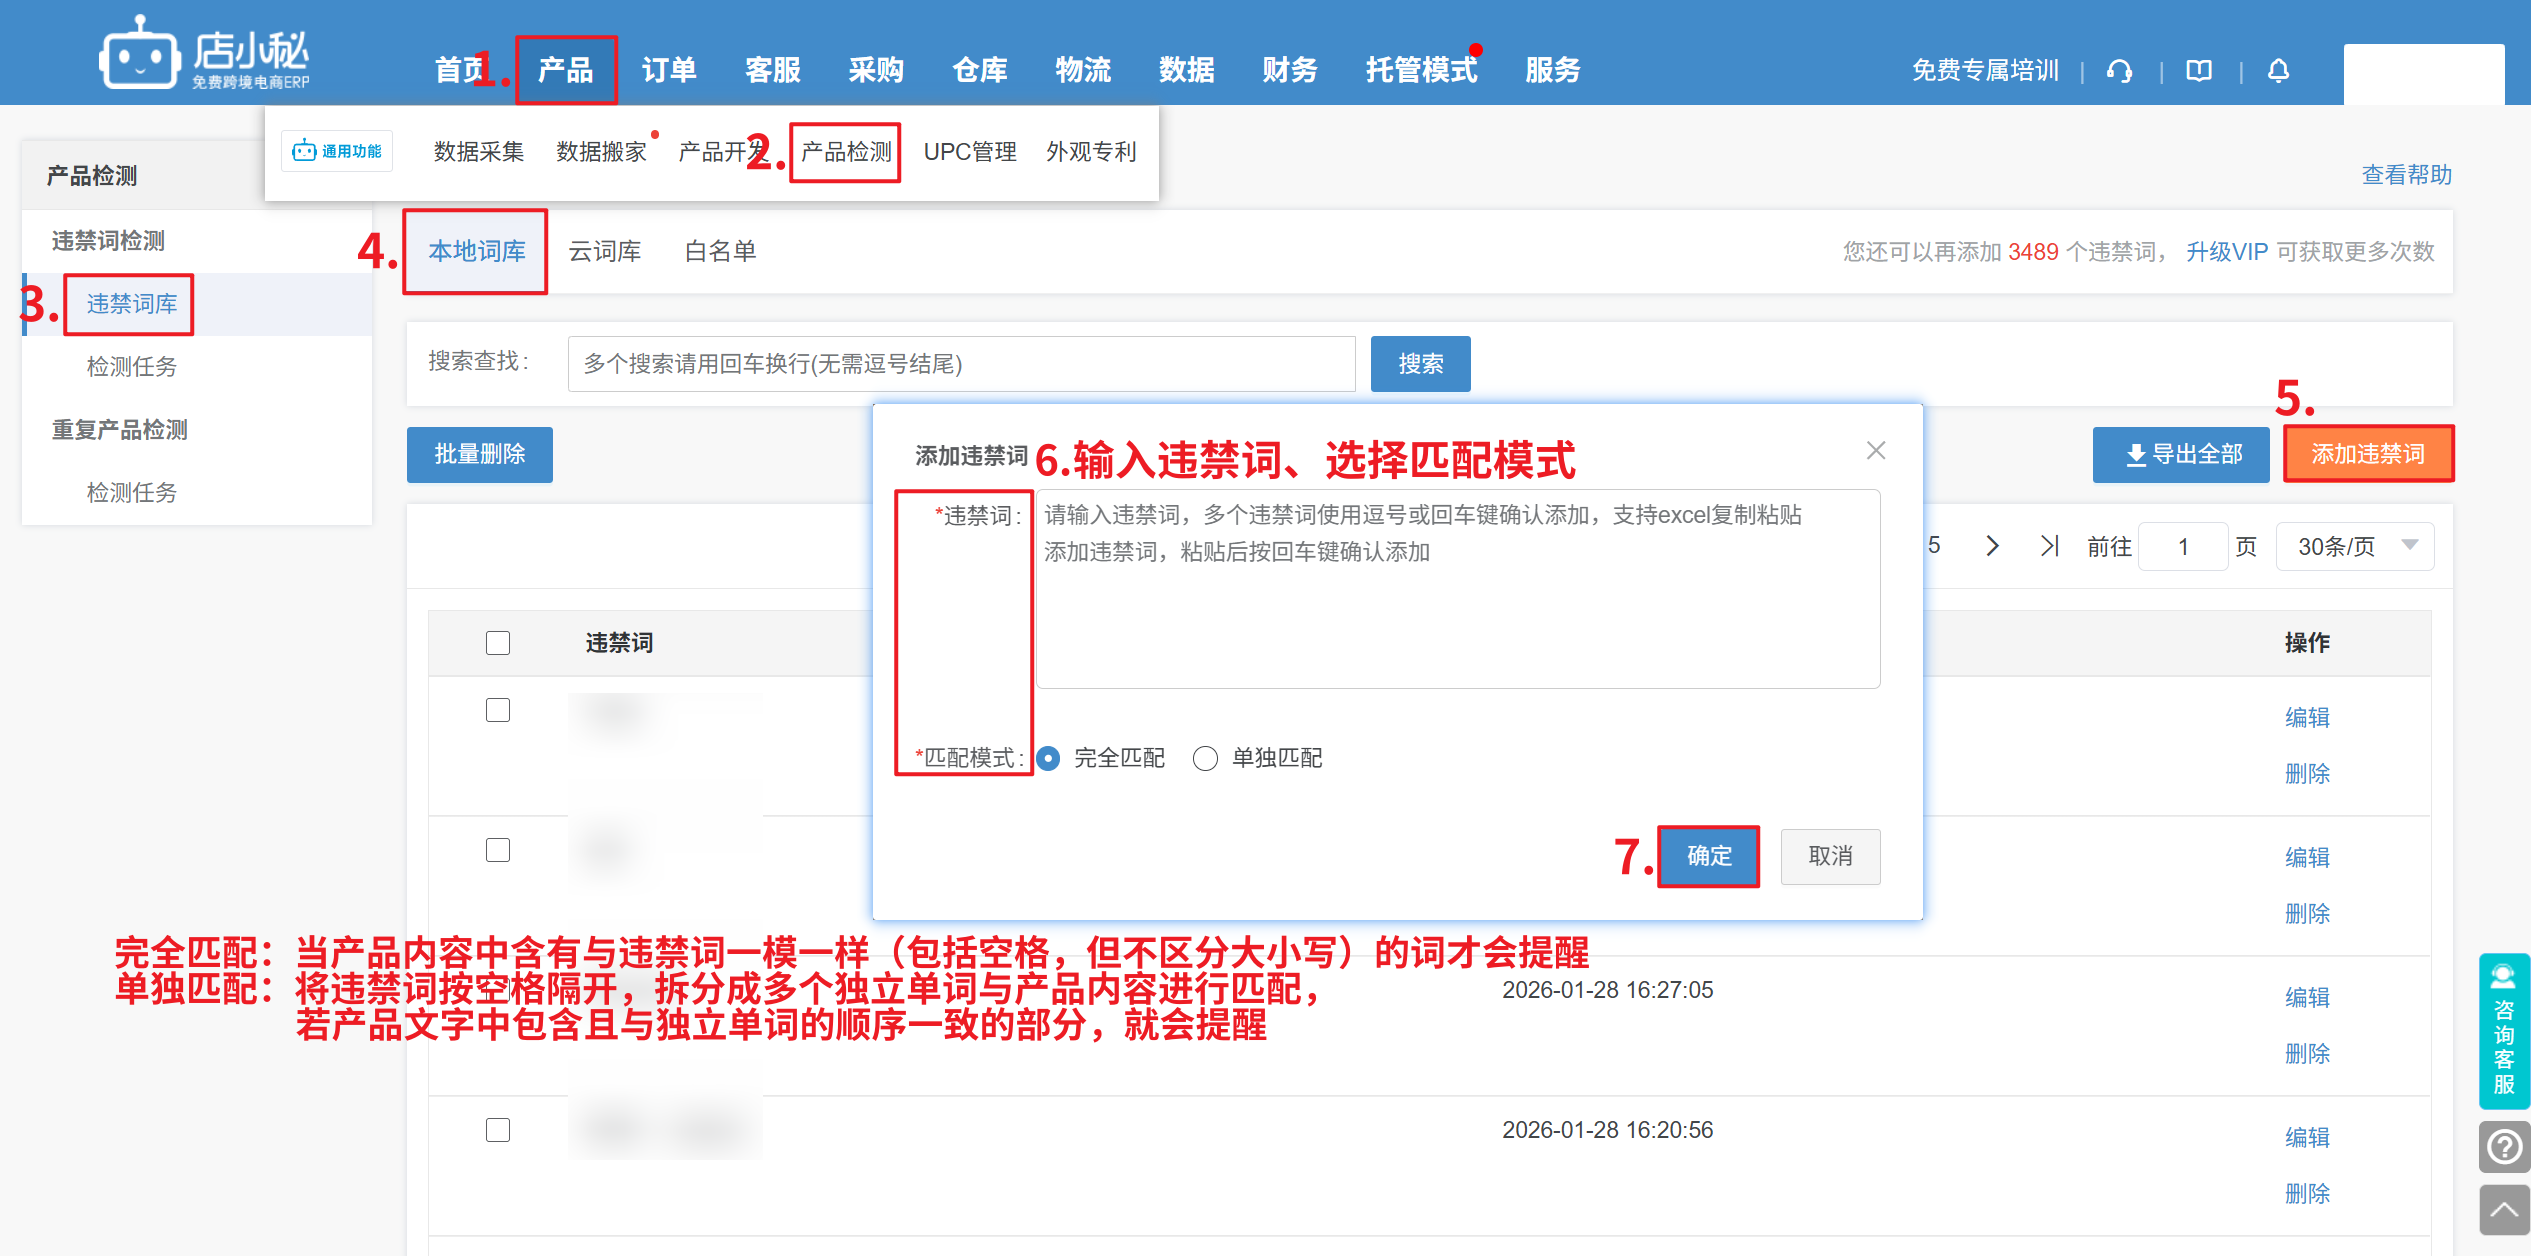The image size is (2531, 1256).
Task: Click the back-to-top arrow icon
Action: (x=2504, y=1210)
